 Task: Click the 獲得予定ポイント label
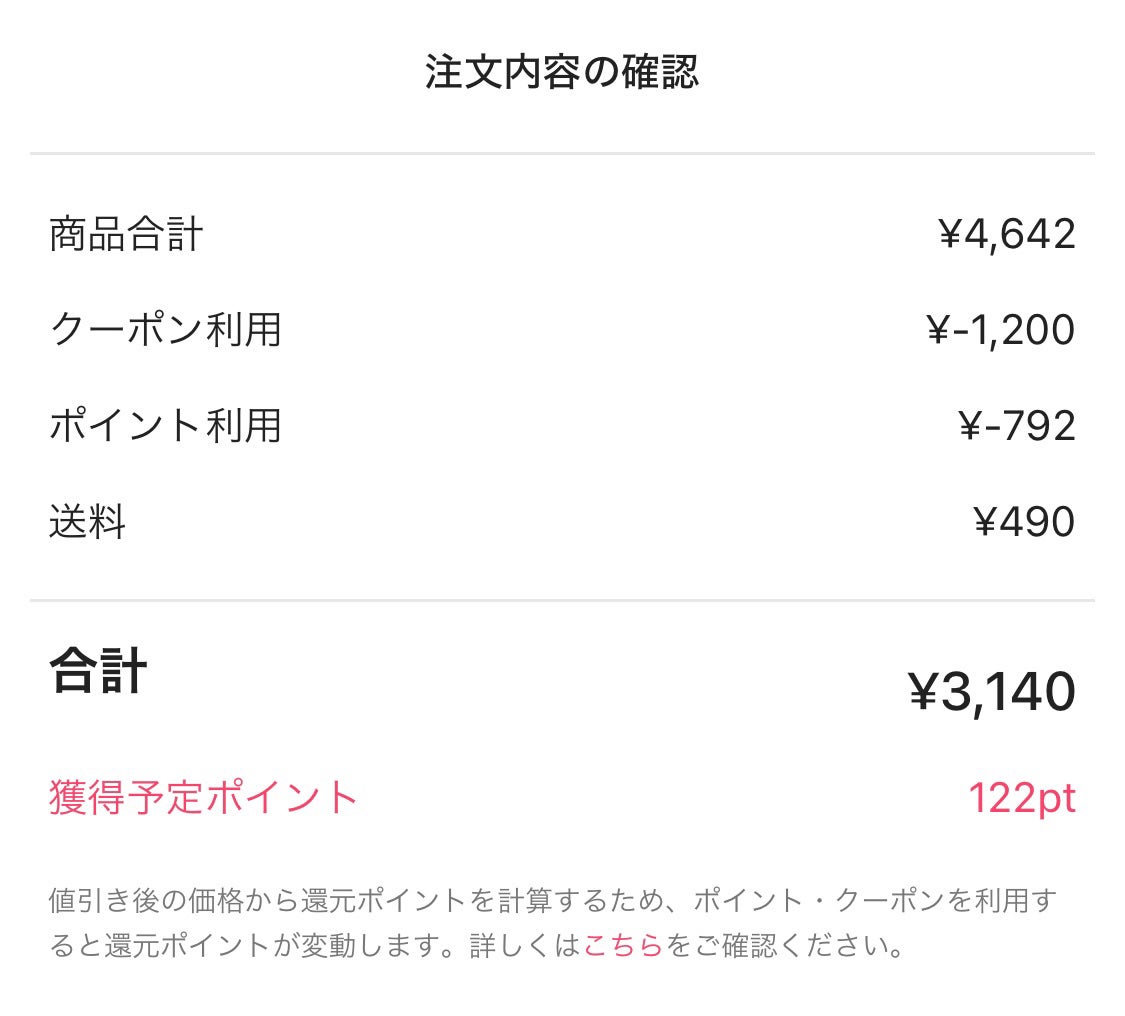tap(200, 799)
